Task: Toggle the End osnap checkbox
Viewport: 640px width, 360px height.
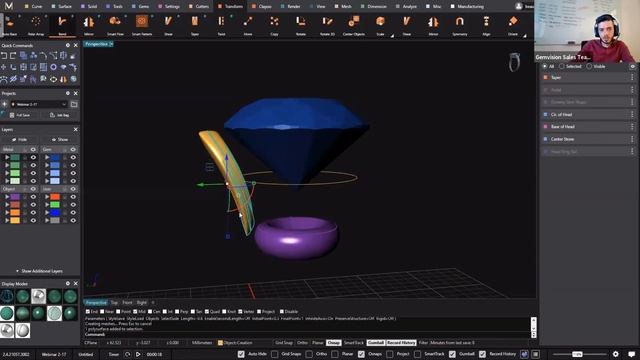Action: click(x=88, y=311)
